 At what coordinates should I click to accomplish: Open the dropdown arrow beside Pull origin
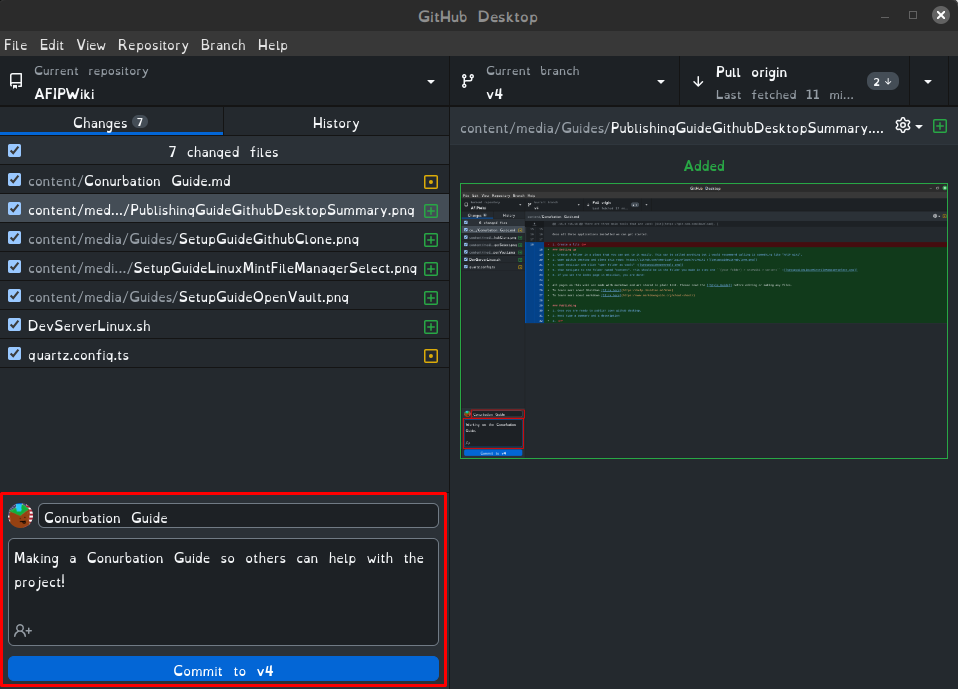tap(928, 82)
